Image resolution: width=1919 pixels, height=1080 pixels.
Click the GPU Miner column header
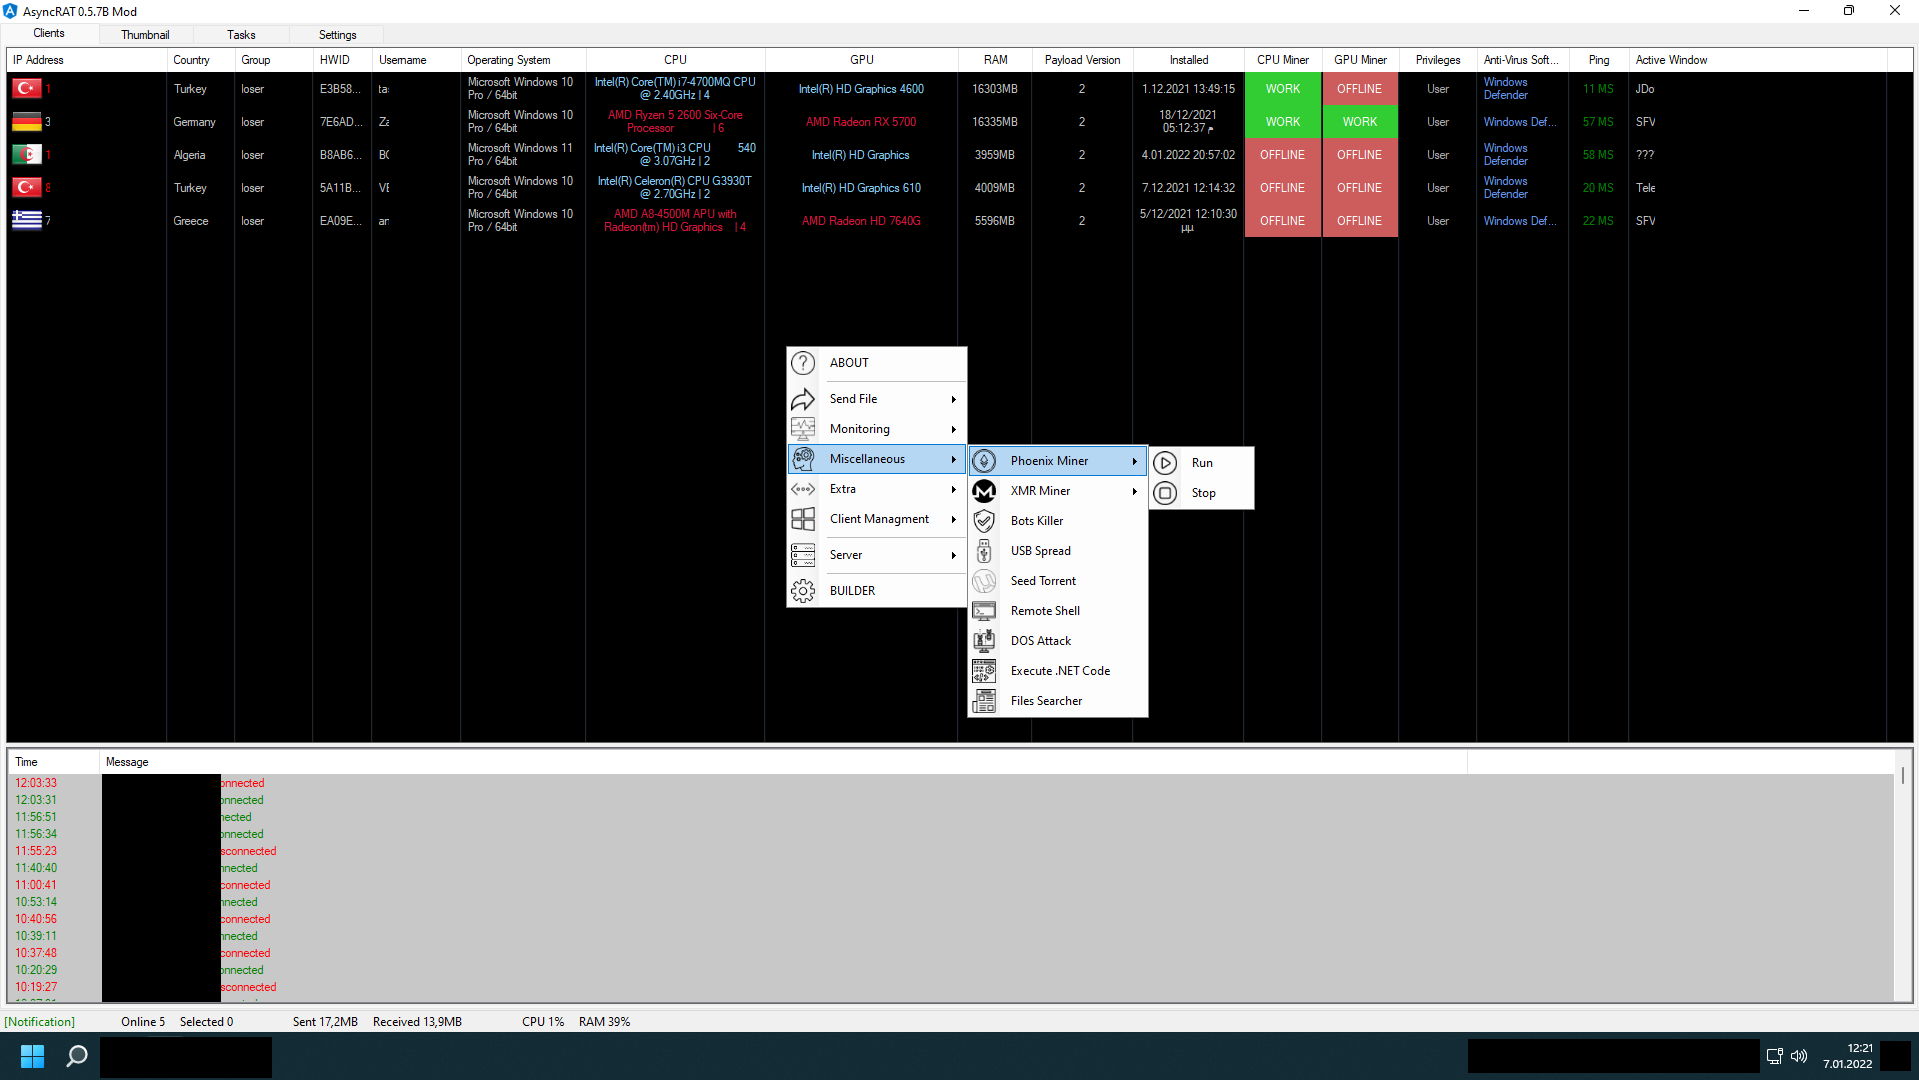tap(1360, 60)
